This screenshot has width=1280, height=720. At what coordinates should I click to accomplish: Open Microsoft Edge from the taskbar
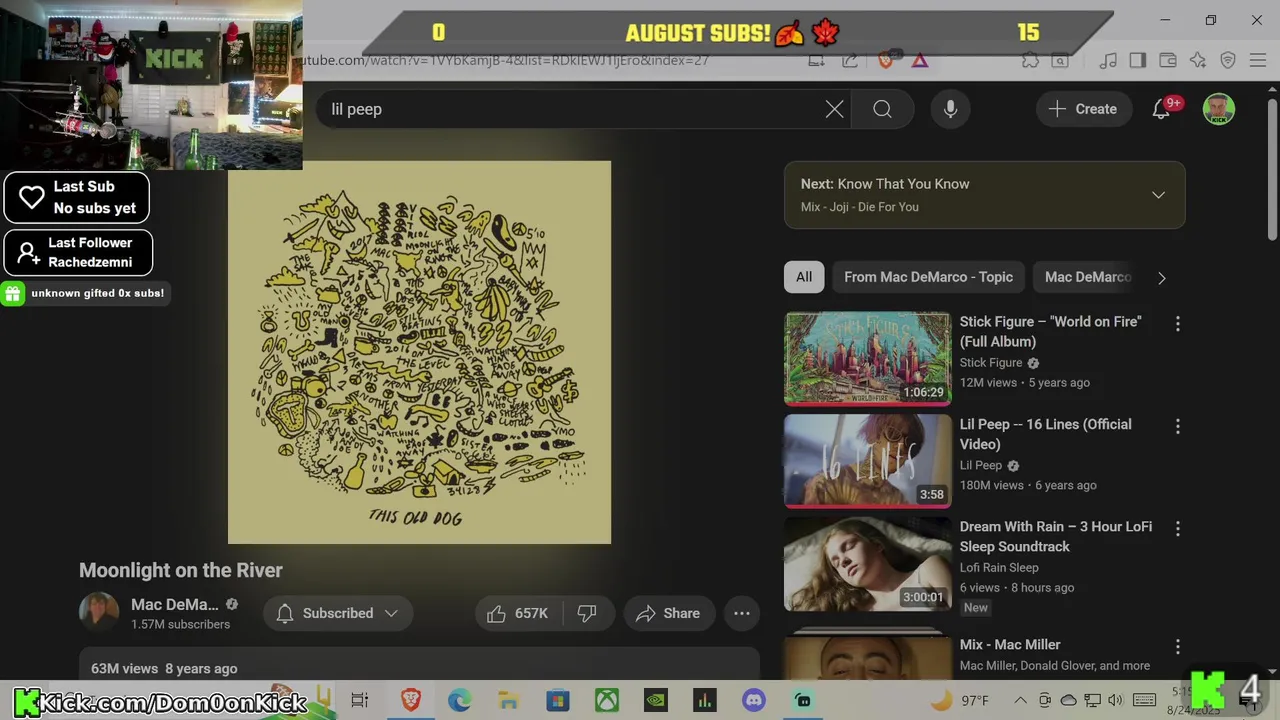459,701
